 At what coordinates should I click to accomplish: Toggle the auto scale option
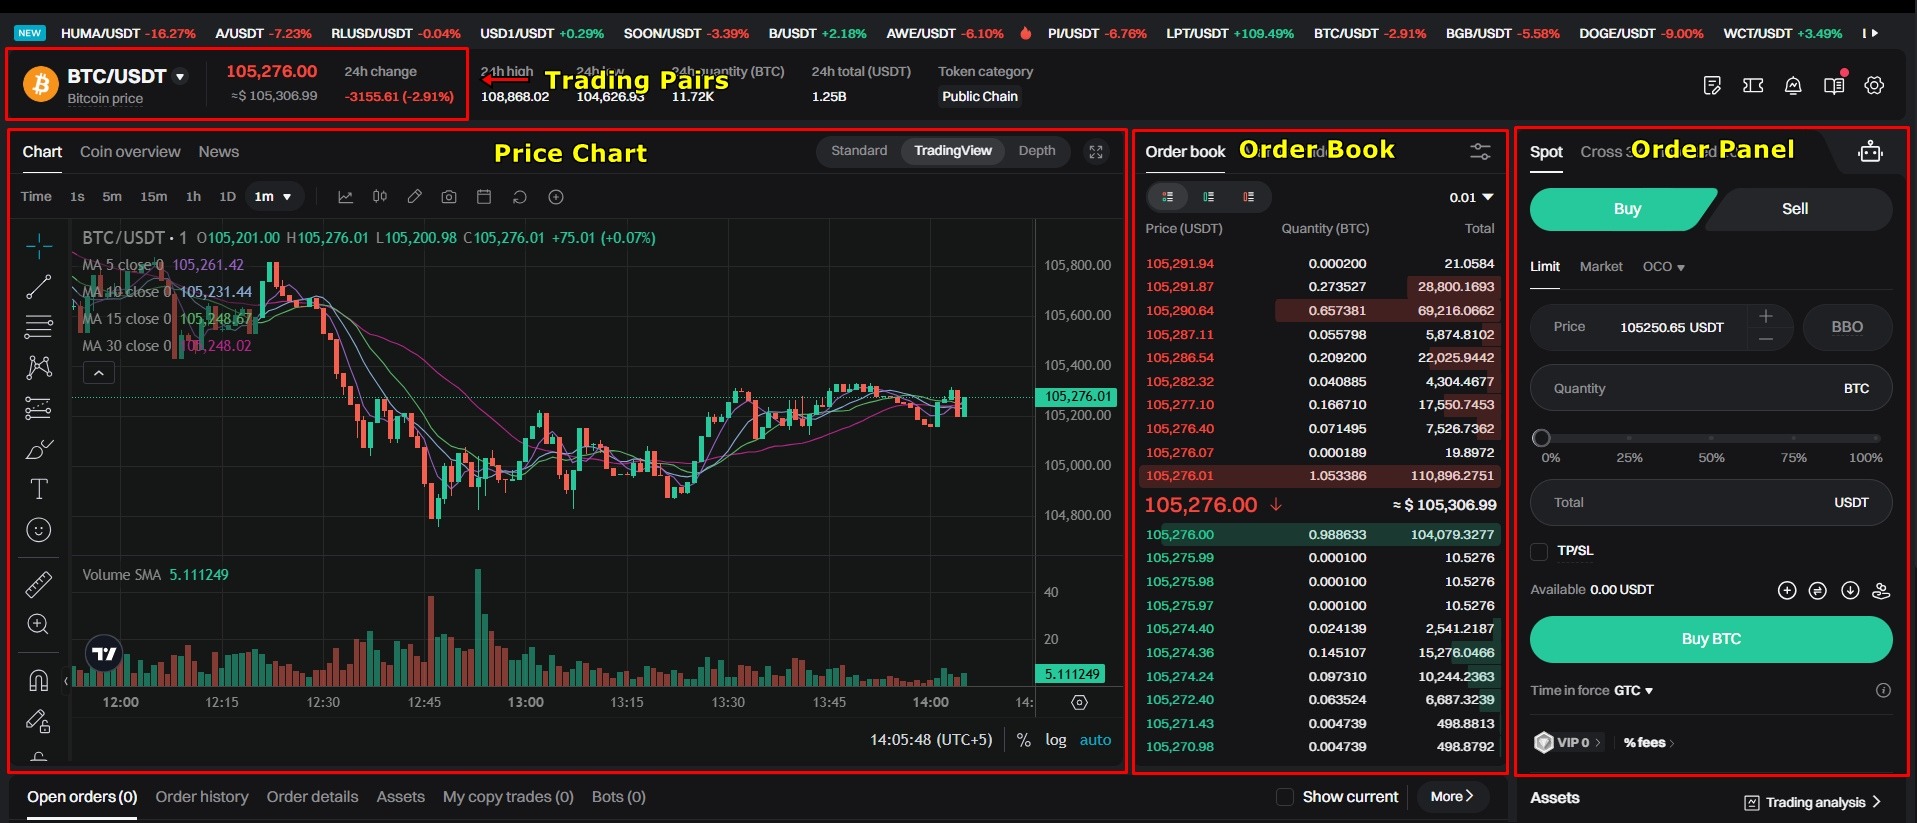[1095, 740]
